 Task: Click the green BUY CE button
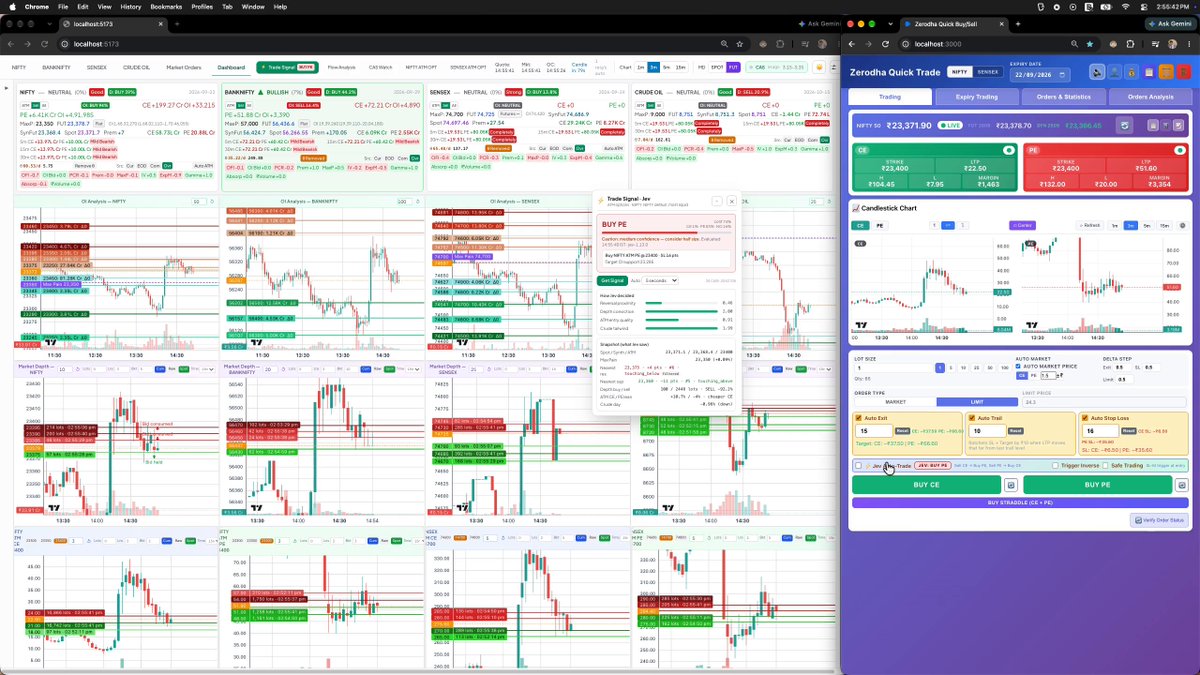pyautogui.click(x=927, y=485)
